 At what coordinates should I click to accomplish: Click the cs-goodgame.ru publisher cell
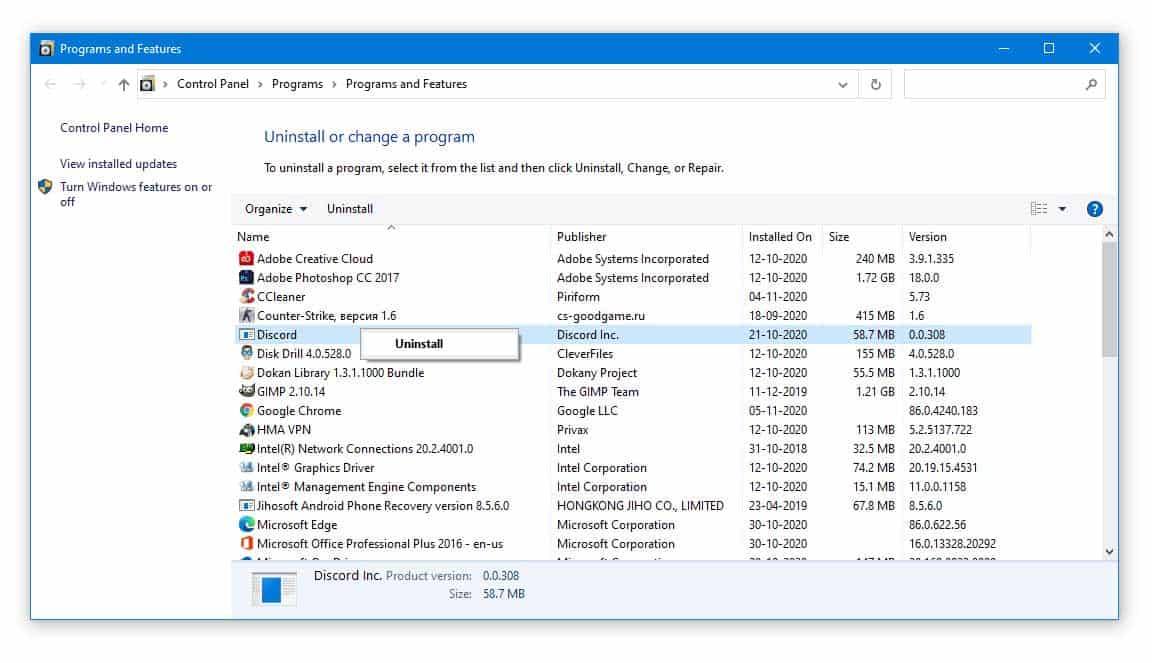tap(601, 316)
